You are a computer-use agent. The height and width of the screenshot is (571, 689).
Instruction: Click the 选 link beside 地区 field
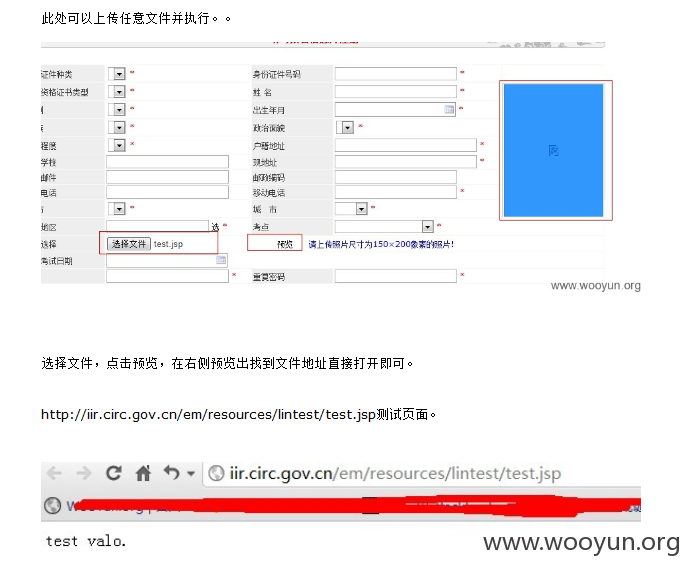(x=215, y=227)
